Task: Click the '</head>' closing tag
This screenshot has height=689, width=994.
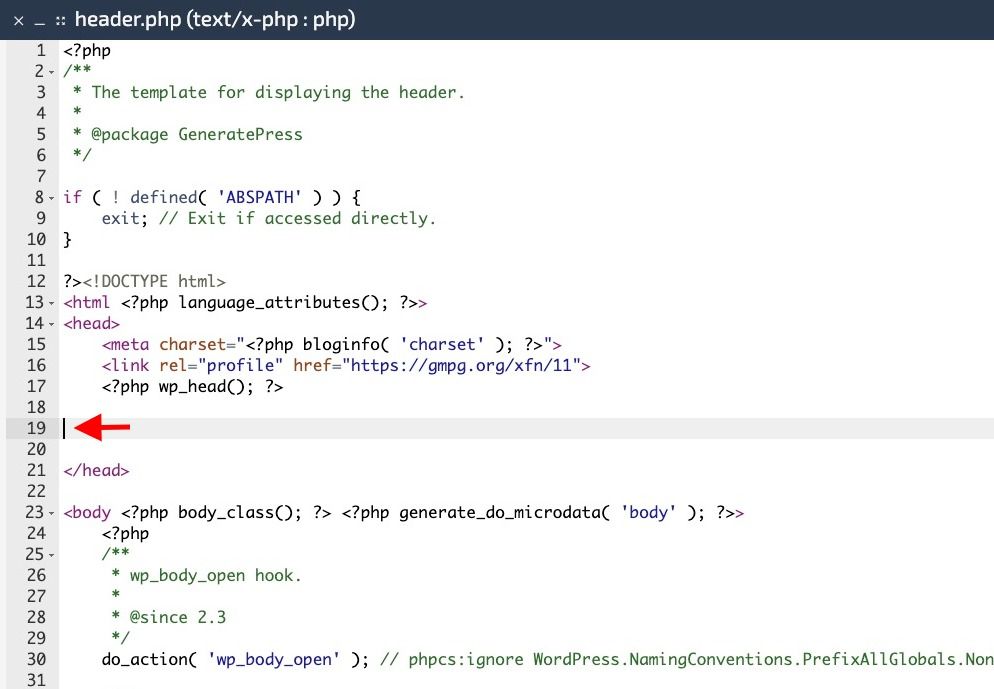Action: tap(96, 470)
